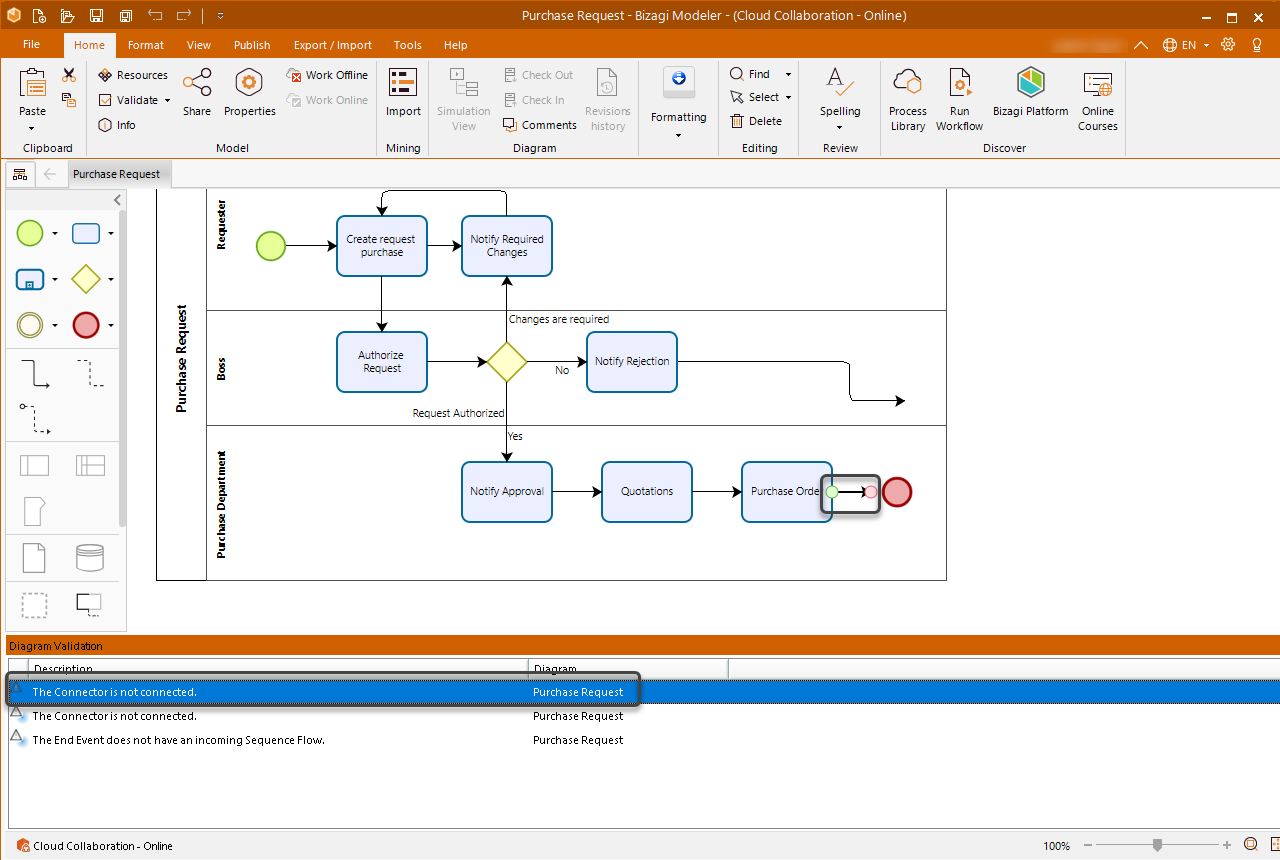
Task: Click the Validate button
Action: pos(129,100)
